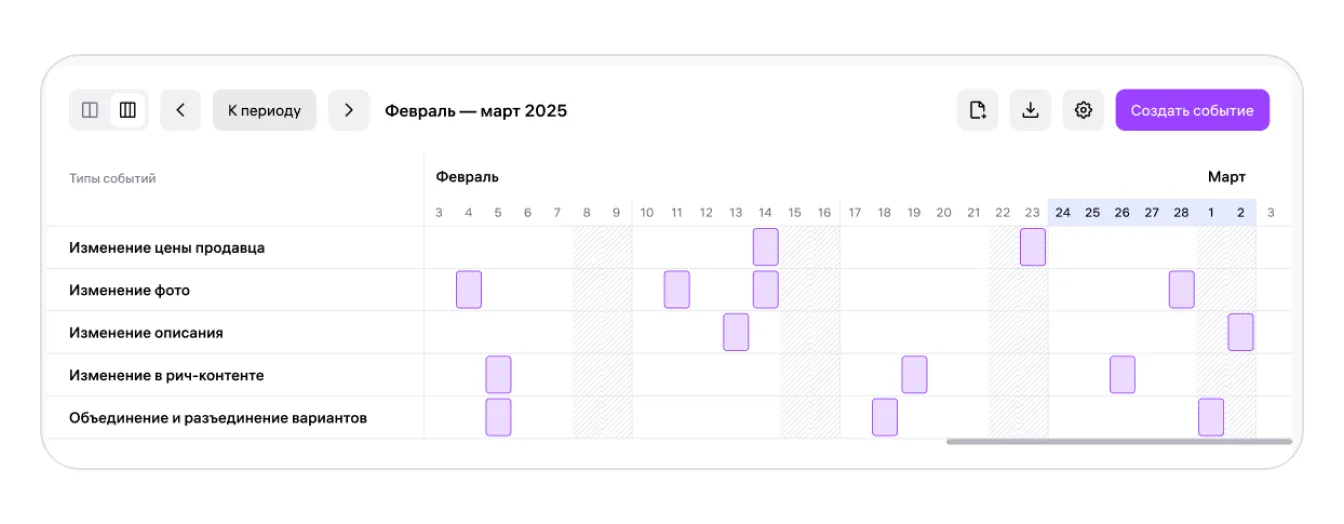1344x524 pixels.
Task: Click the horizontal scrollbar under the calendar
Action: click(x=1119, y=441)
